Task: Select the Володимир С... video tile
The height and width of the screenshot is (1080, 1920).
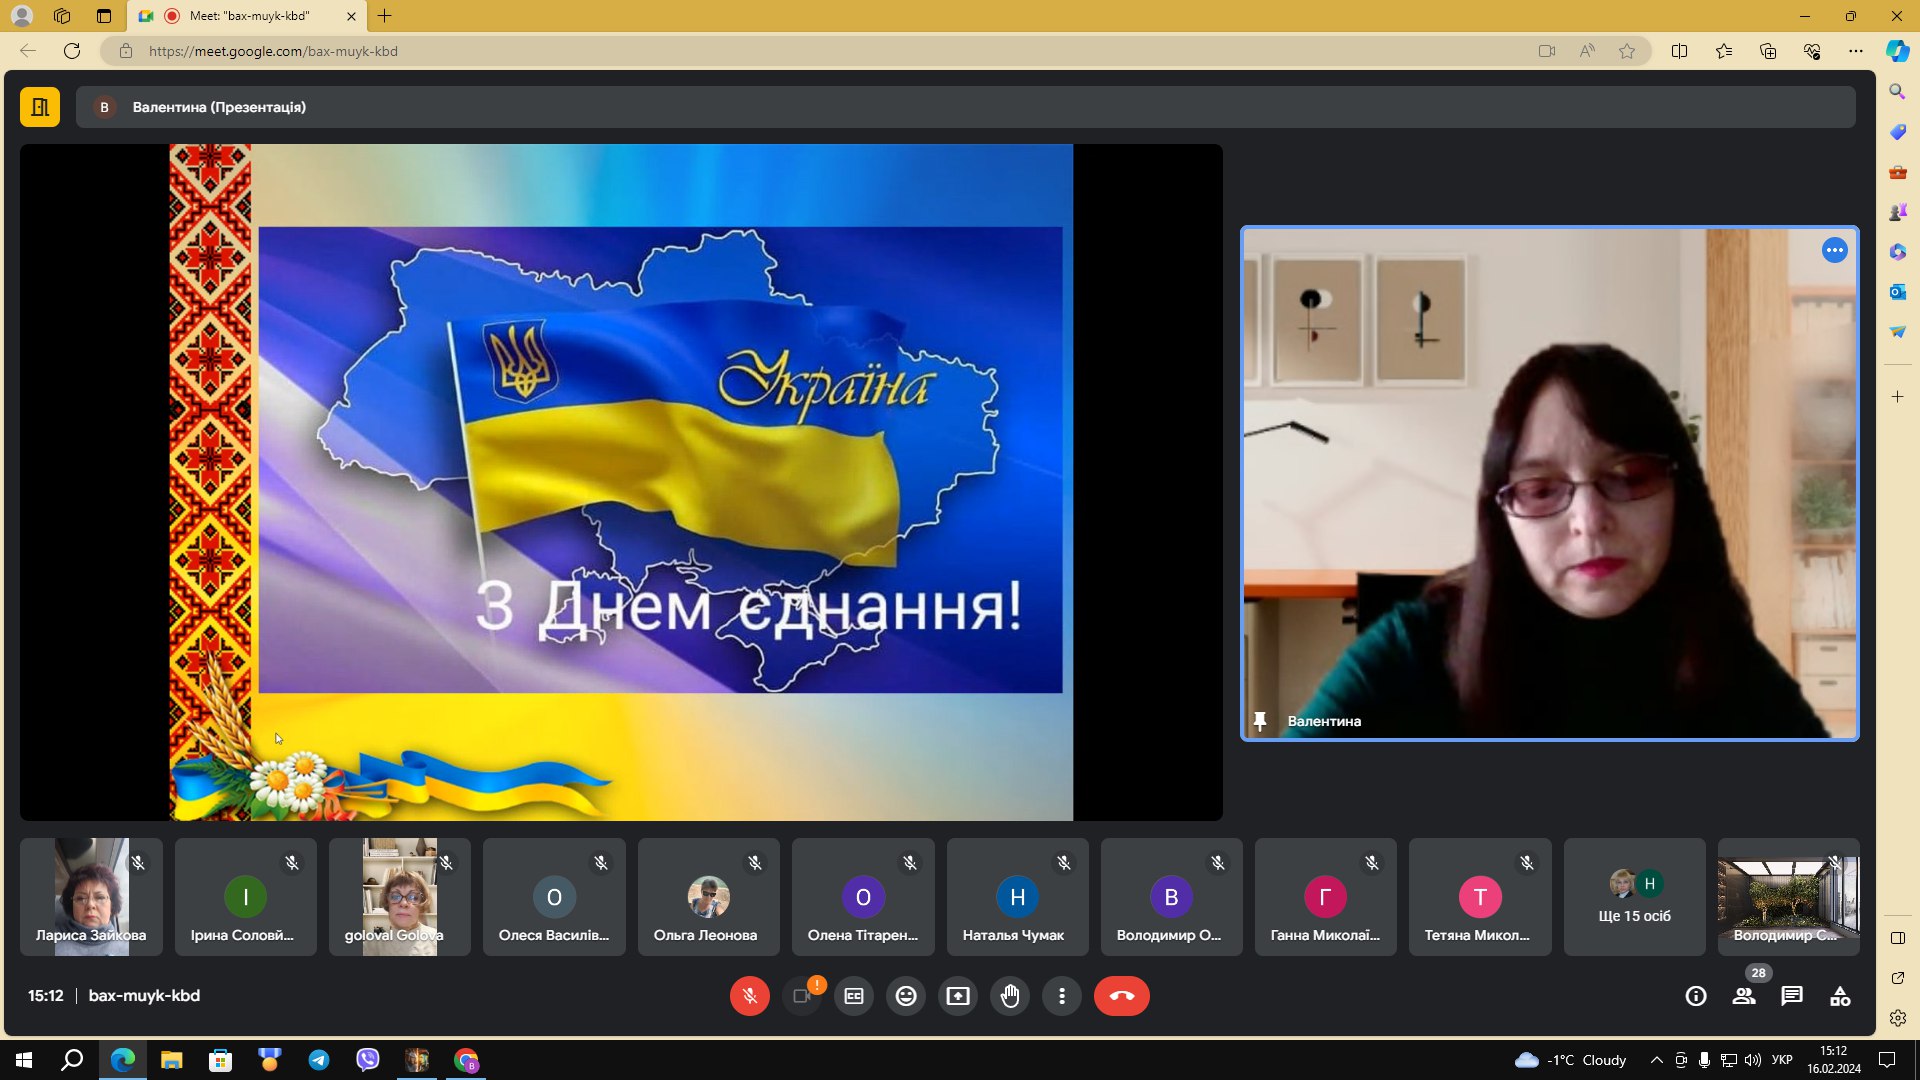Action: (1788, 897)
